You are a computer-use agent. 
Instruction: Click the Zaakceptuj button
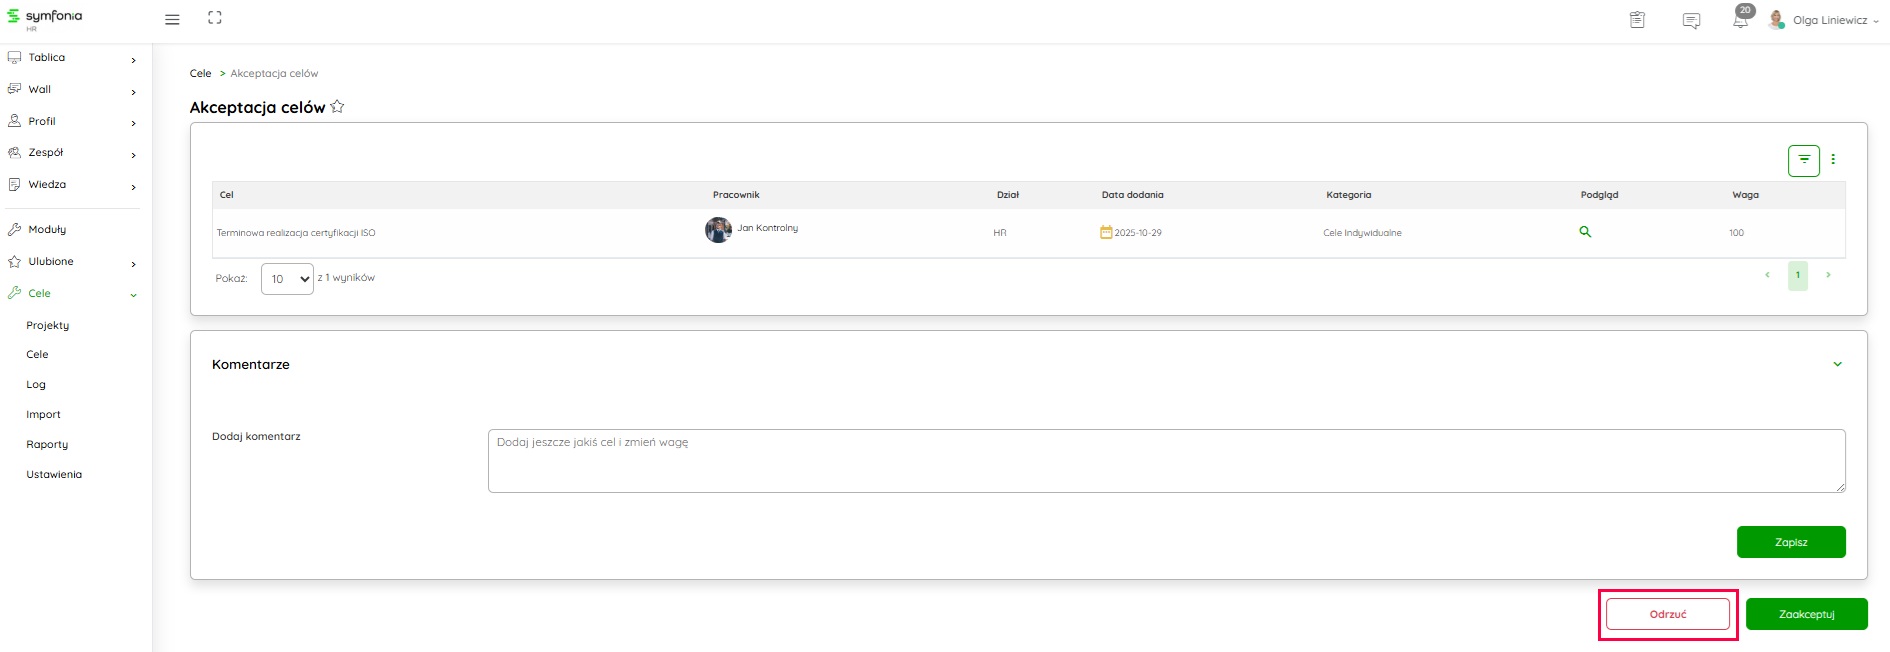tap(1806, 614)
